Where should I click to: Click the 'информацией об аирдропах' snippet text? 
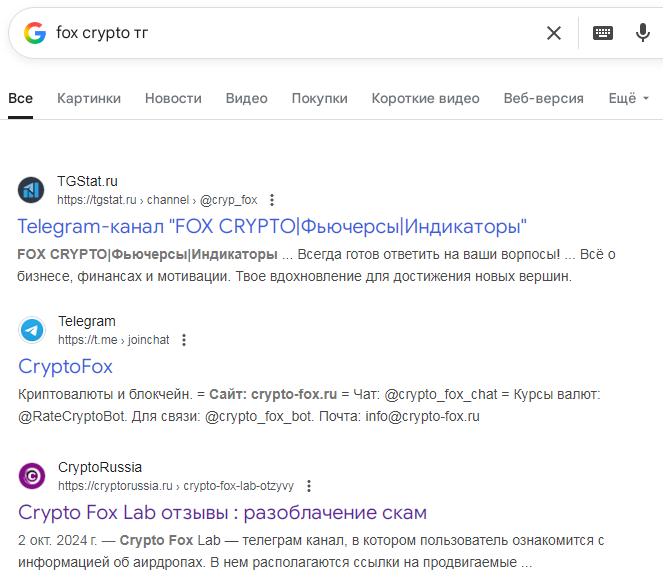coord(111,562)
